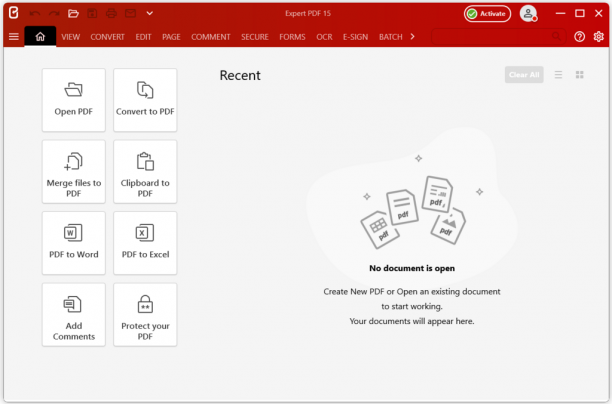Screen dimensions: 612x404
Task: Open the E-SIGN tab
Action: (356, 37)
